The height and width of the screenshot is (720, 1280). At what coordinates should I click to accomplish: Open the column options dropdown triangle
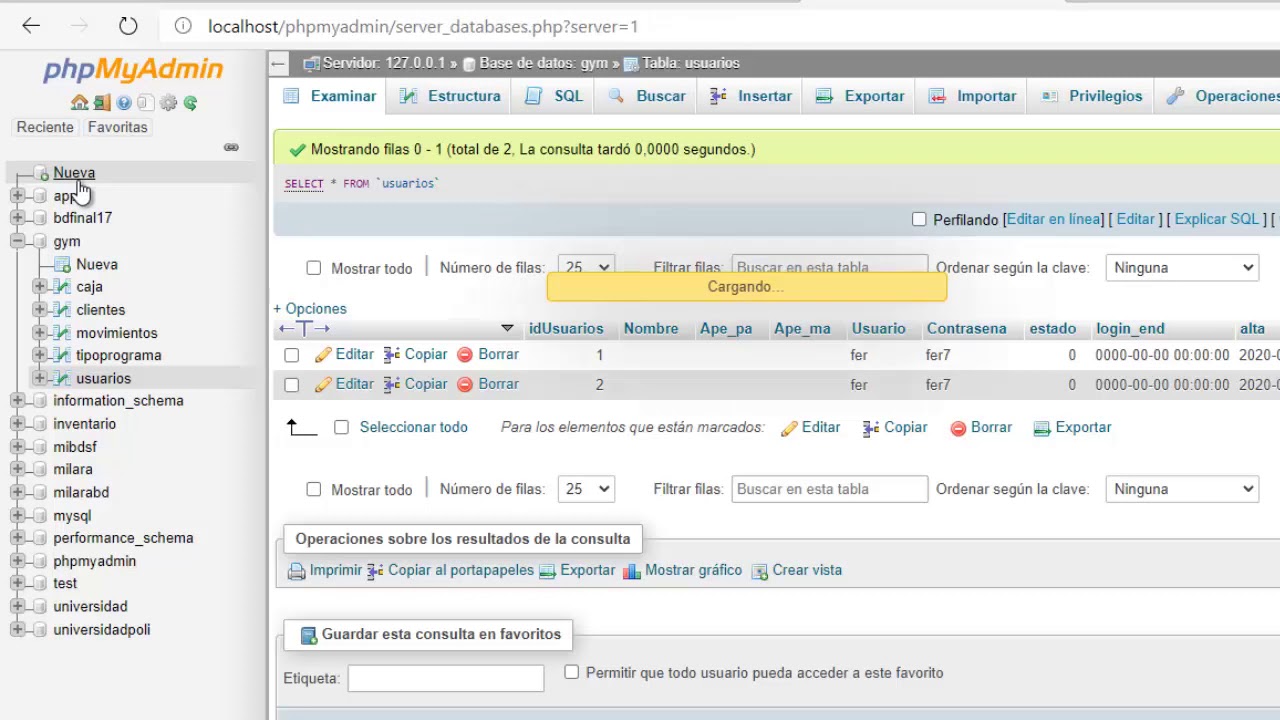(x=507, y=328)
